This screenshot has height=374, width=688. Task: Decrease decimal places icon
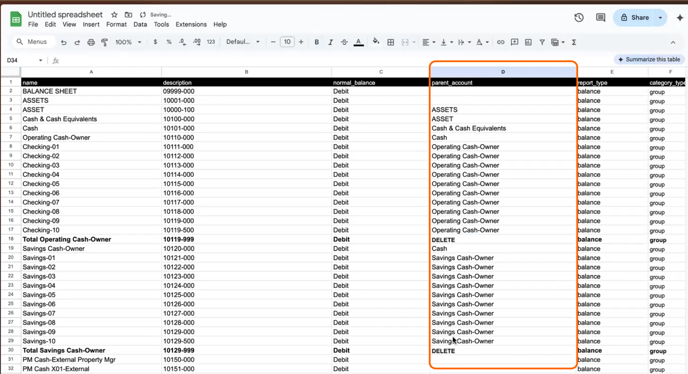tap(183, 42)
